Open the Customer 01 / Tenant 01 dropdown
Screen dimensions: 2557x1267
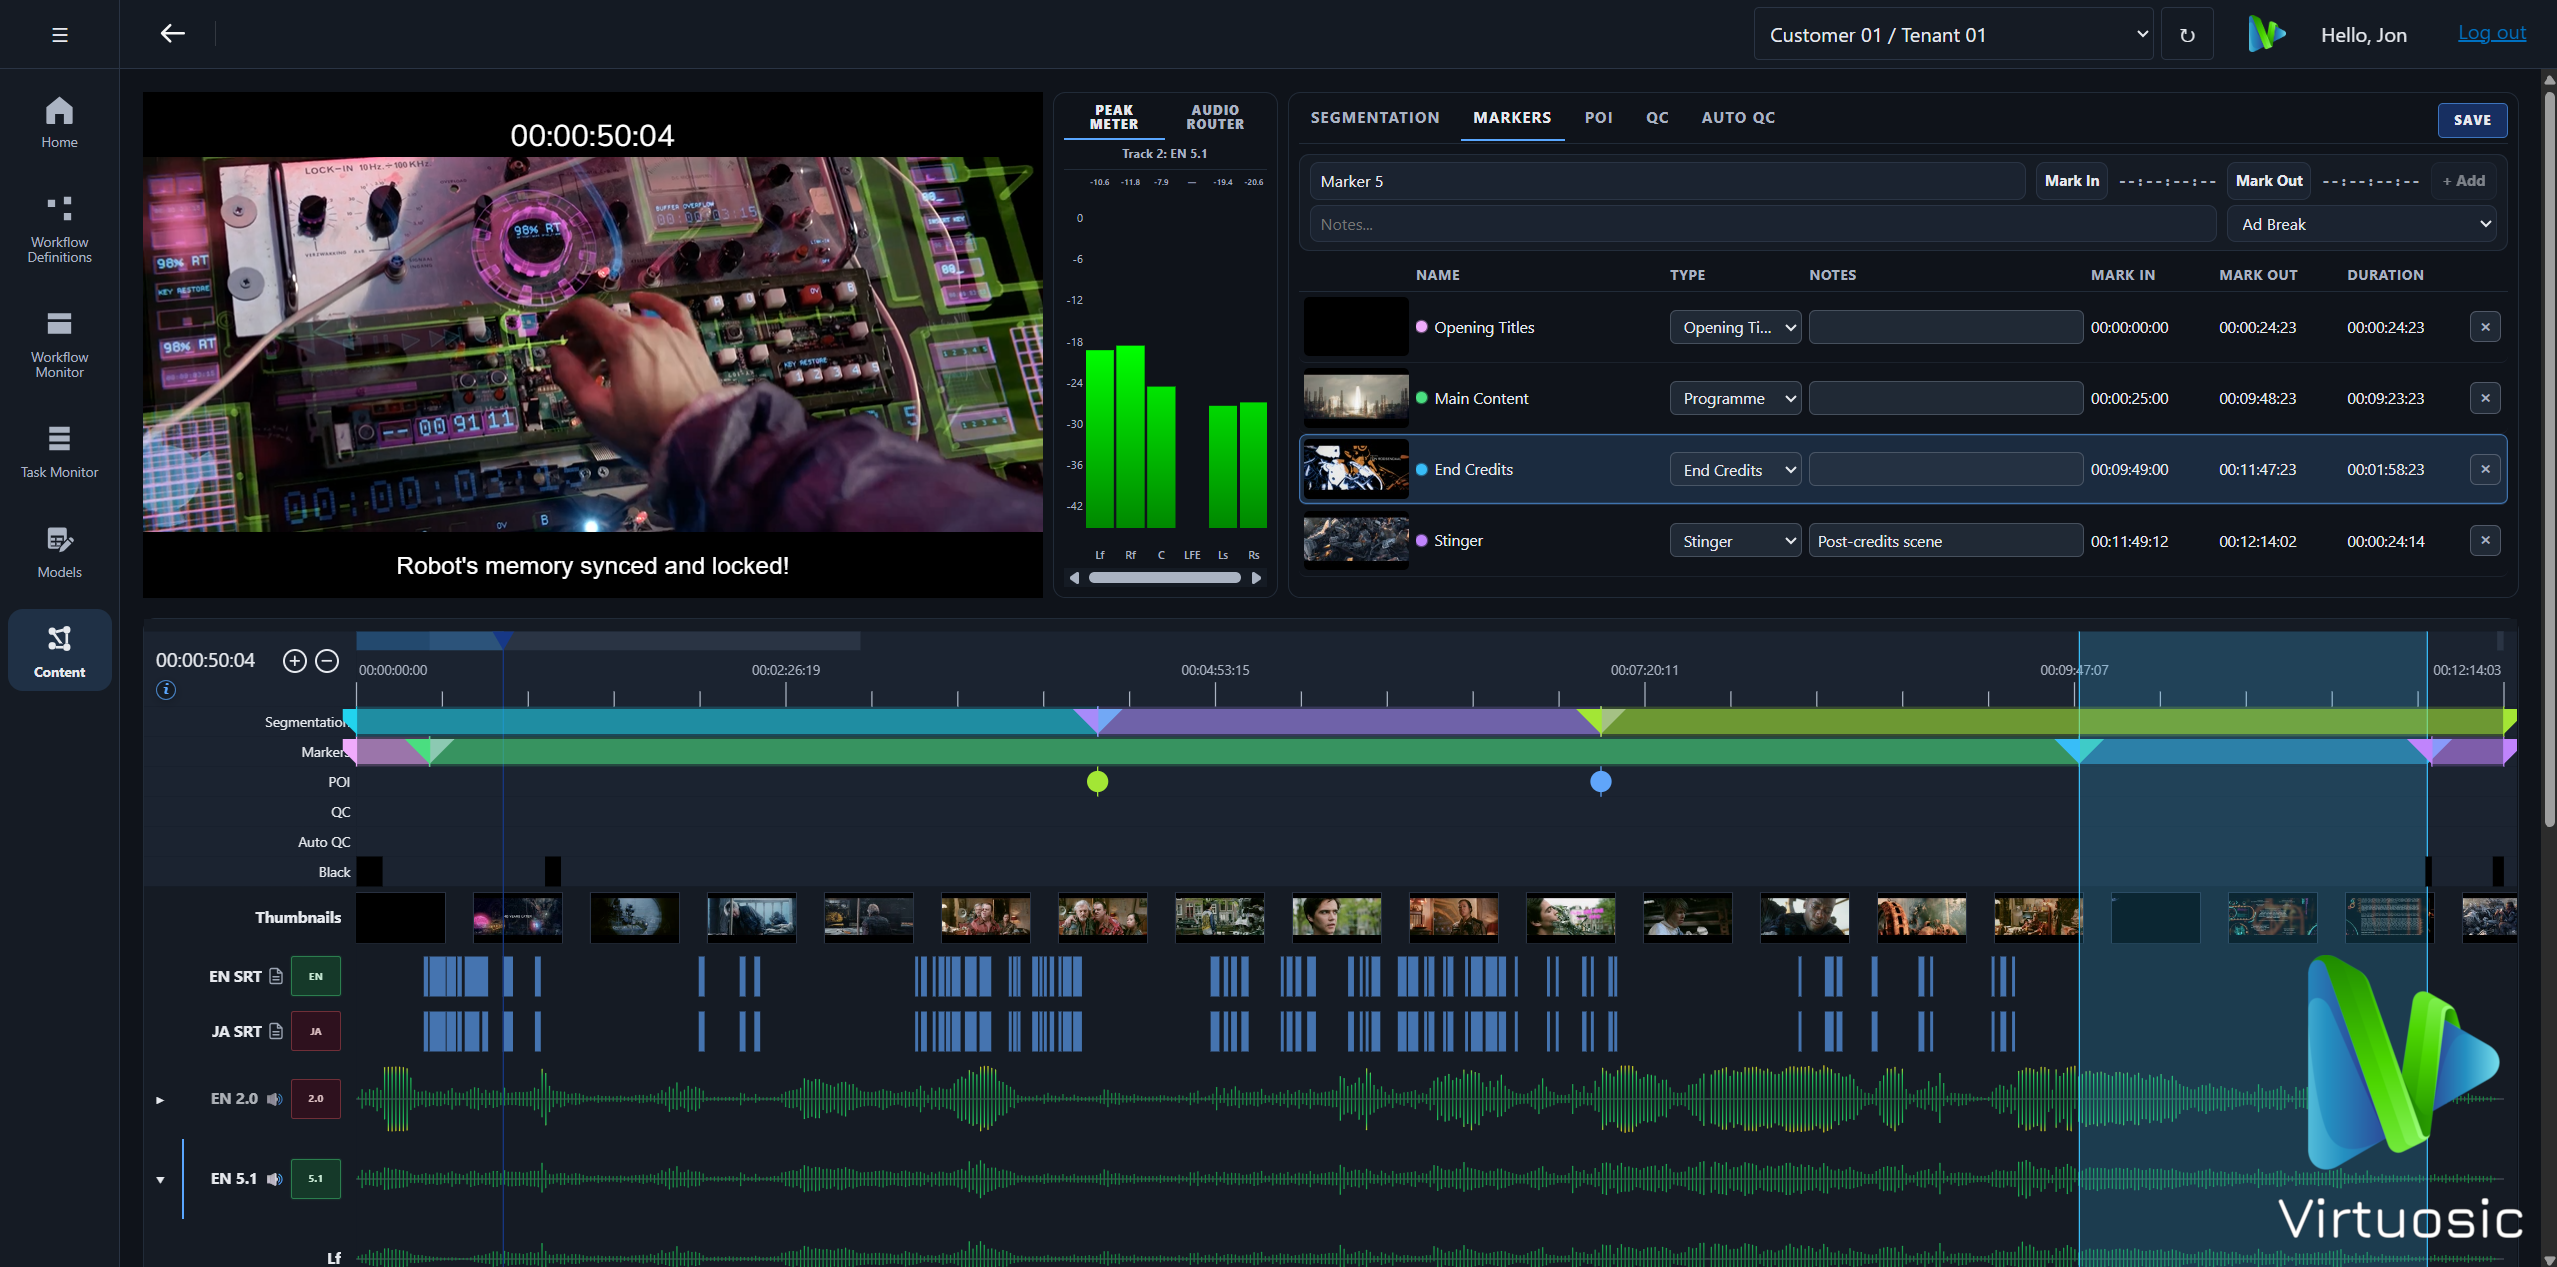click(x=1953, y=35)
